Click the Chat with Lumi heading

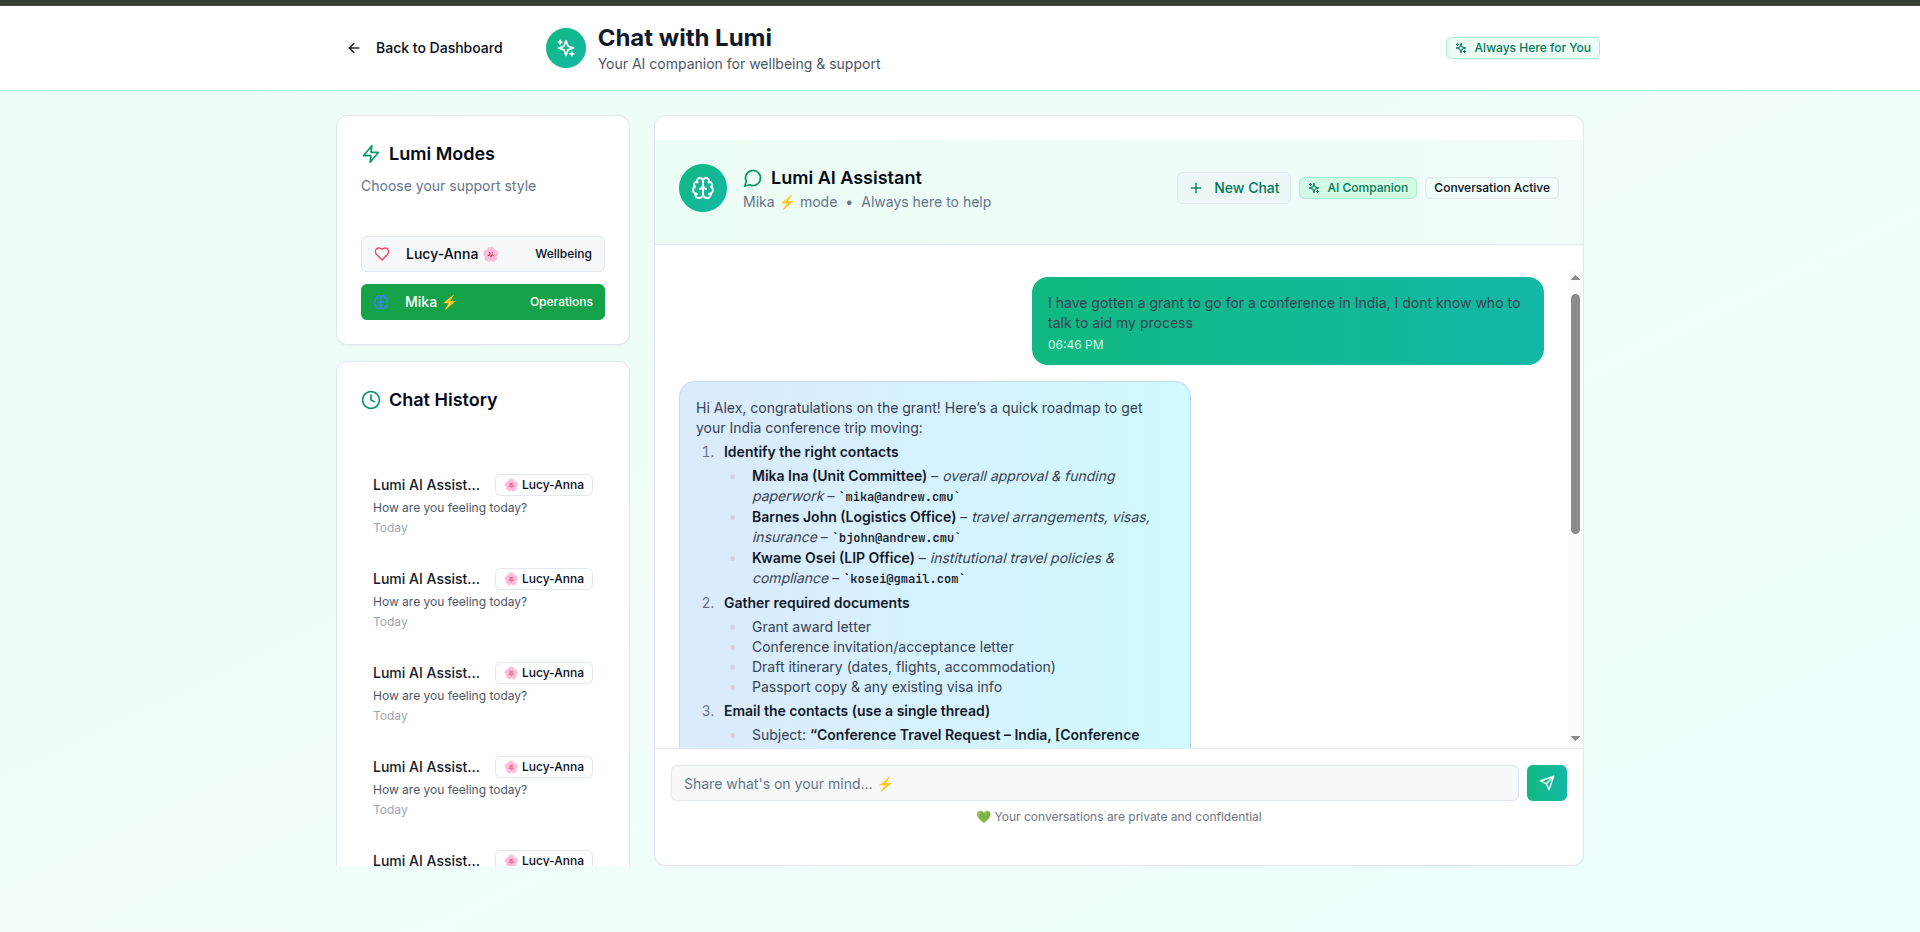[x=685, y=38]
